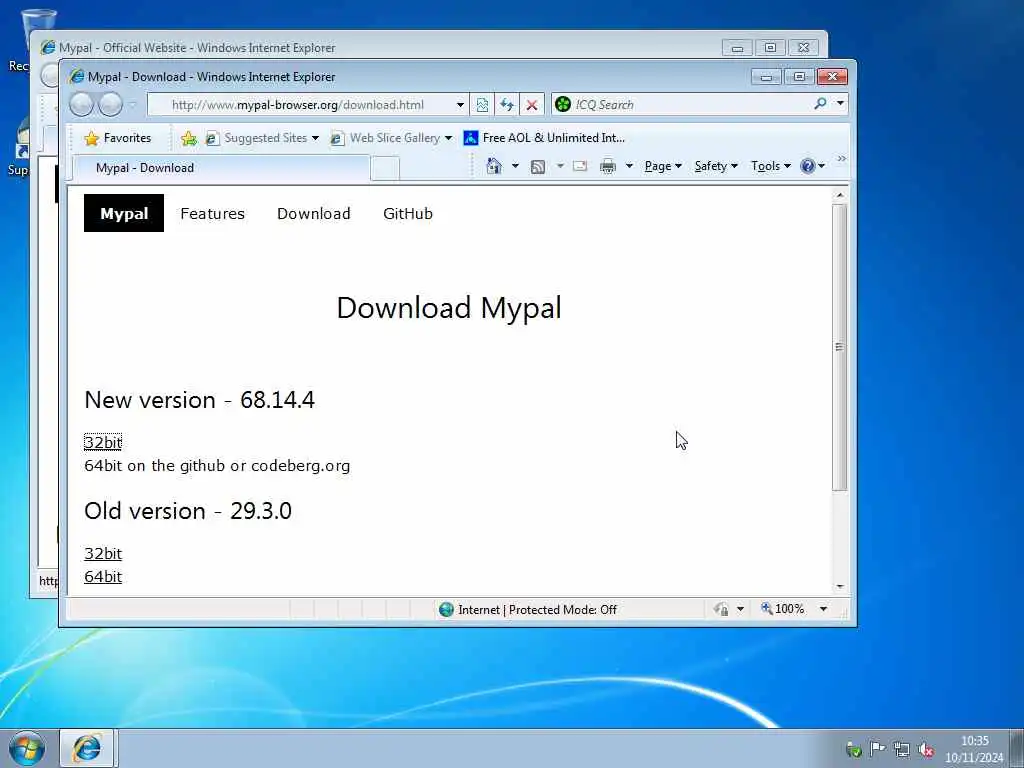Open the Features page link
1024x768 pixels.
(212, 214)
